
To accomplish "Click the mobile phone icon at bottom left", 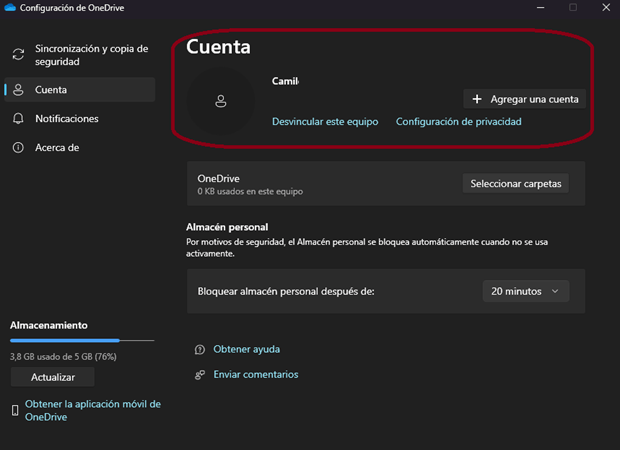I will [x=15, y=410].
